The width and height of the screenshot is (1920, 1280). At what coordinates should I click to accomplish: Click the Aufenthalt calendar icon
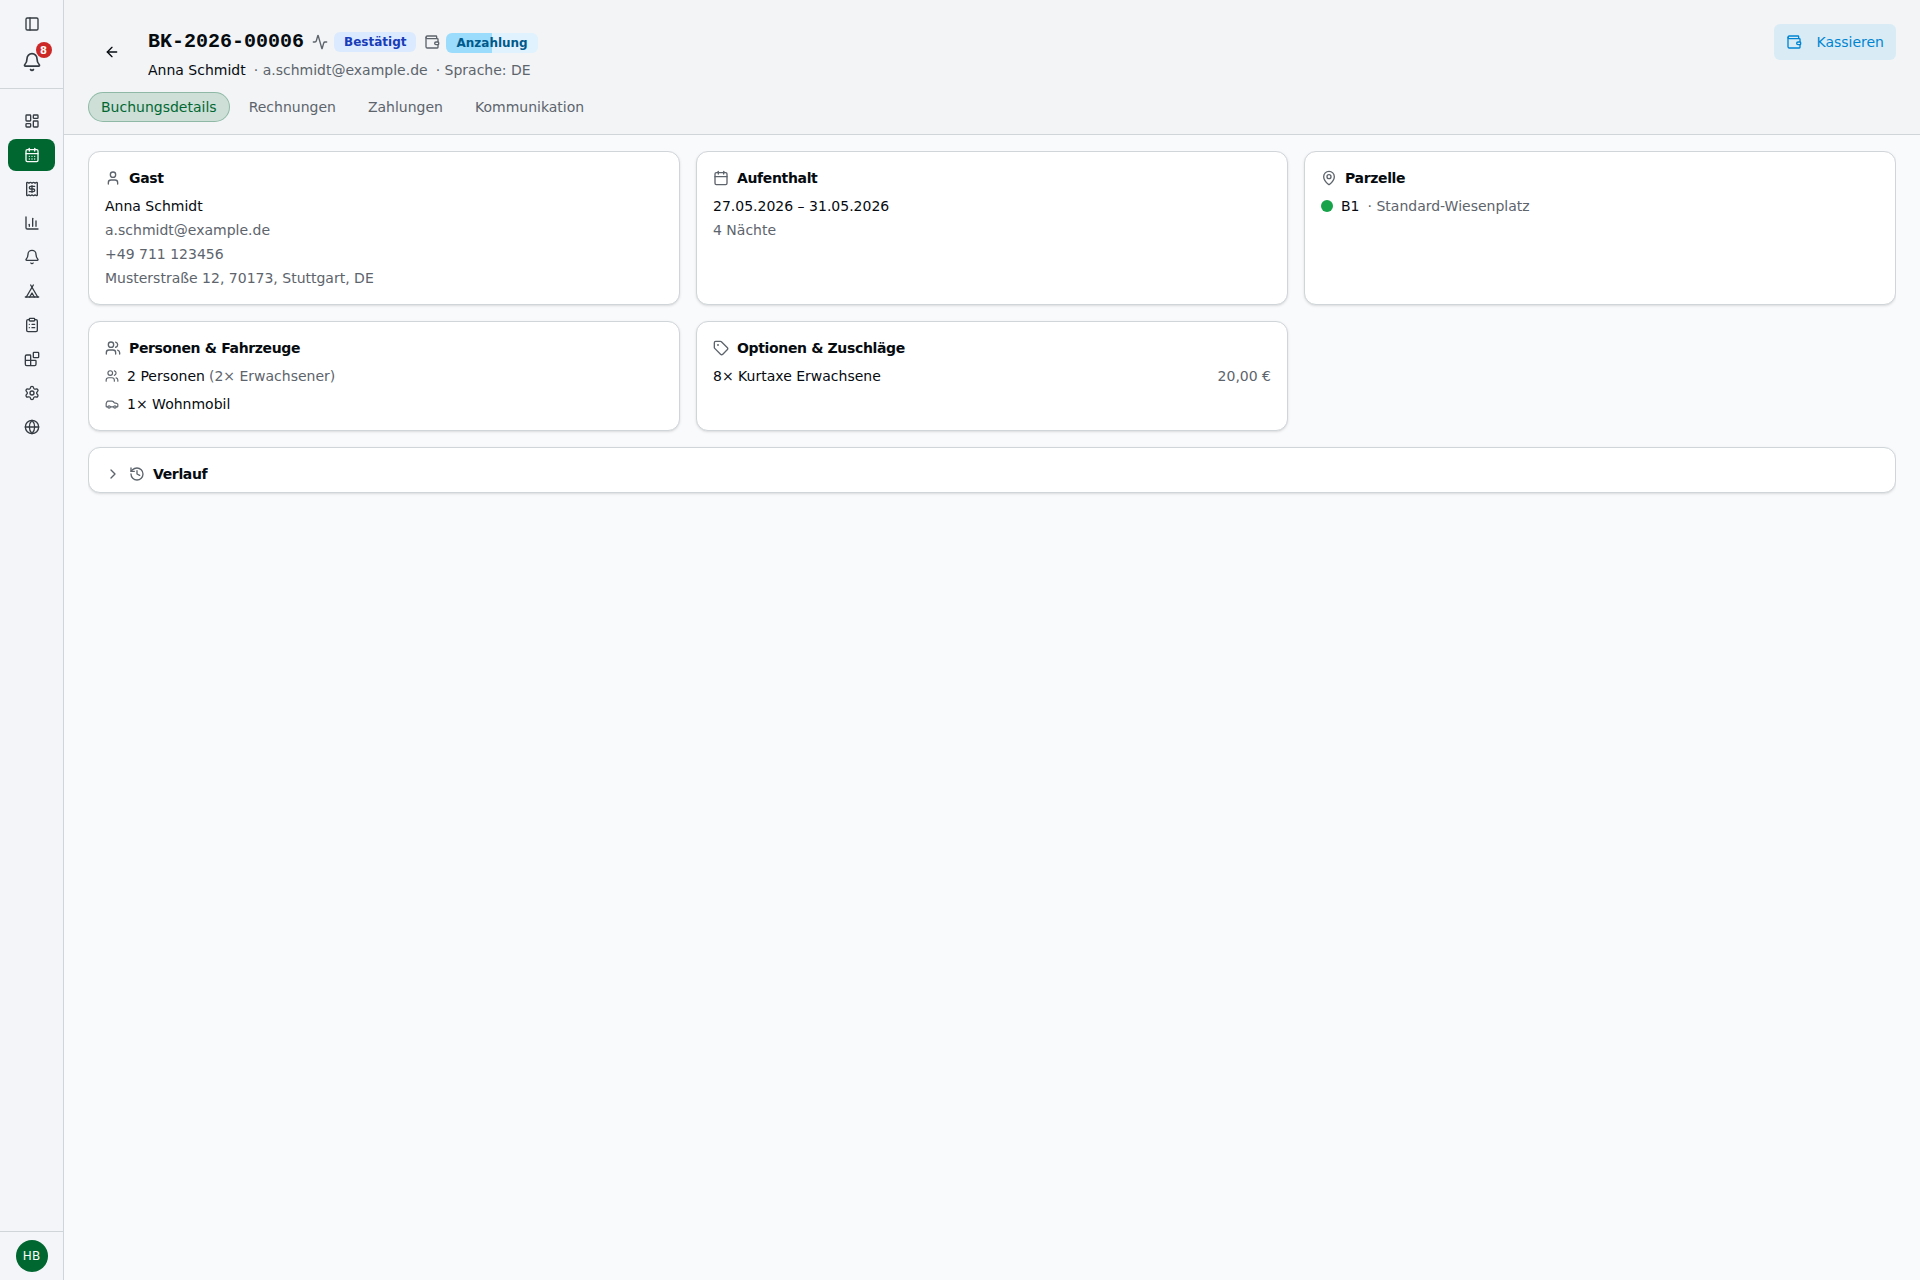click(x=721, y=178)
